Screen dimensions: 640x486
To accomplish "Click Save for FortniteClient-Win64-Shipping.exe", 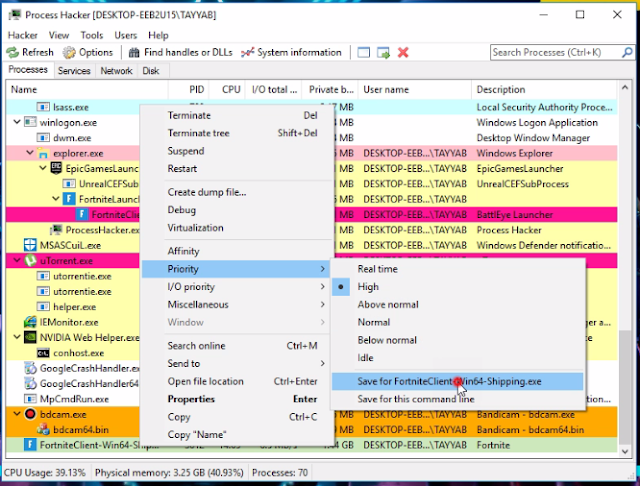I will click(457, 382).
